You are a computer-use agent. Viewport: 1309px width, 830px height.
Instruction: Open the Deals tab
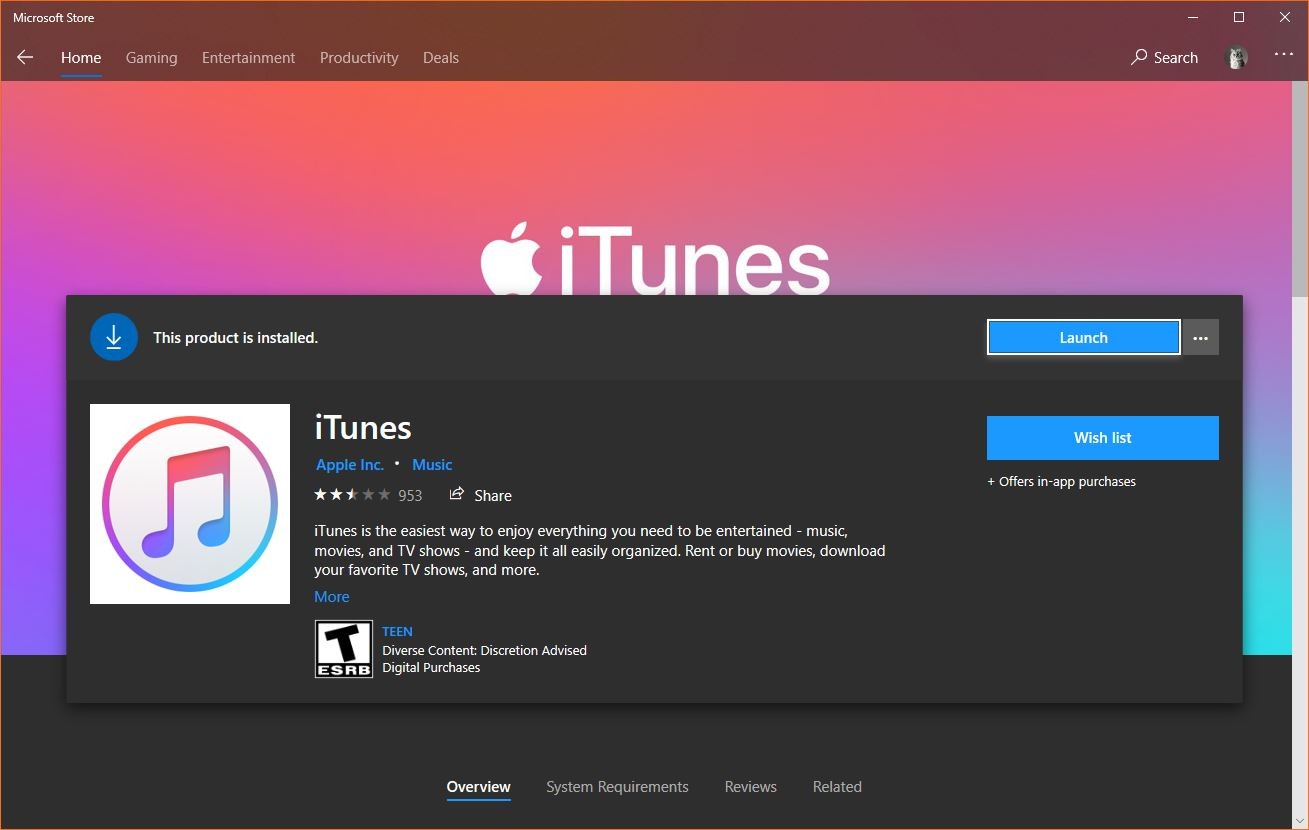point(441,58)
